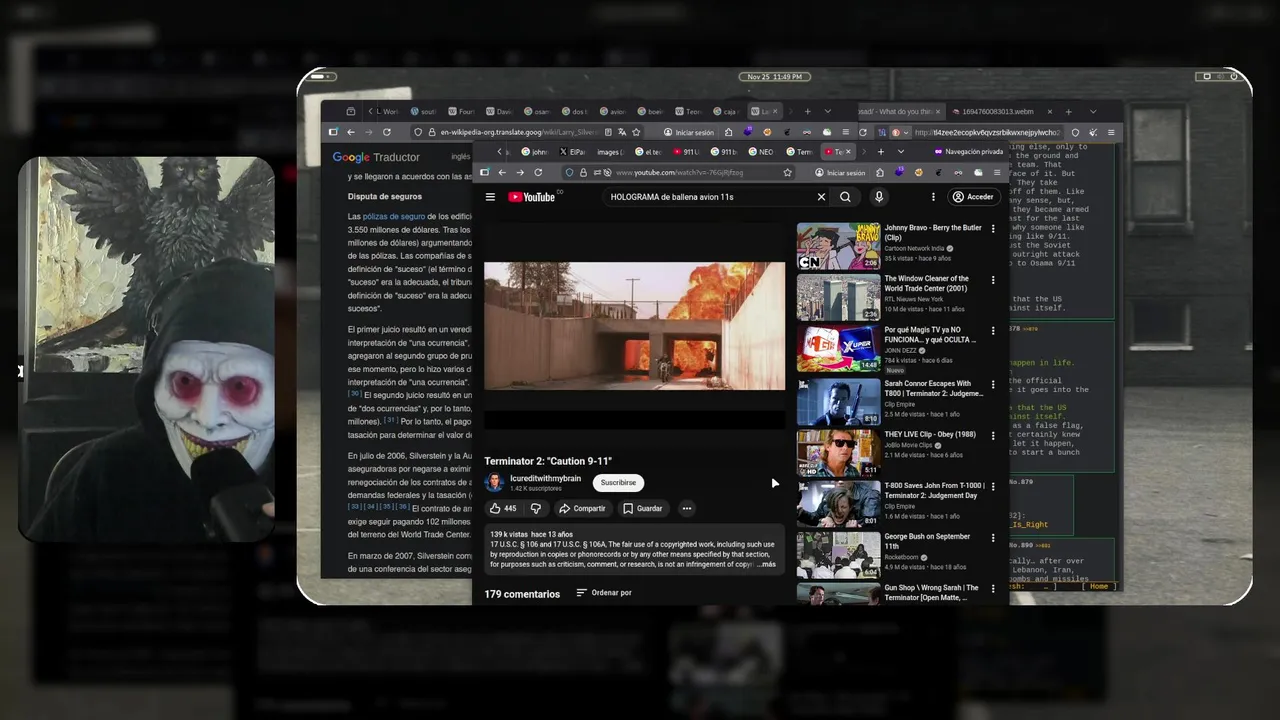Open the THEY LIVE Clip Obey thumbnail
The image size is (1280, 720).
coord(838,452)
